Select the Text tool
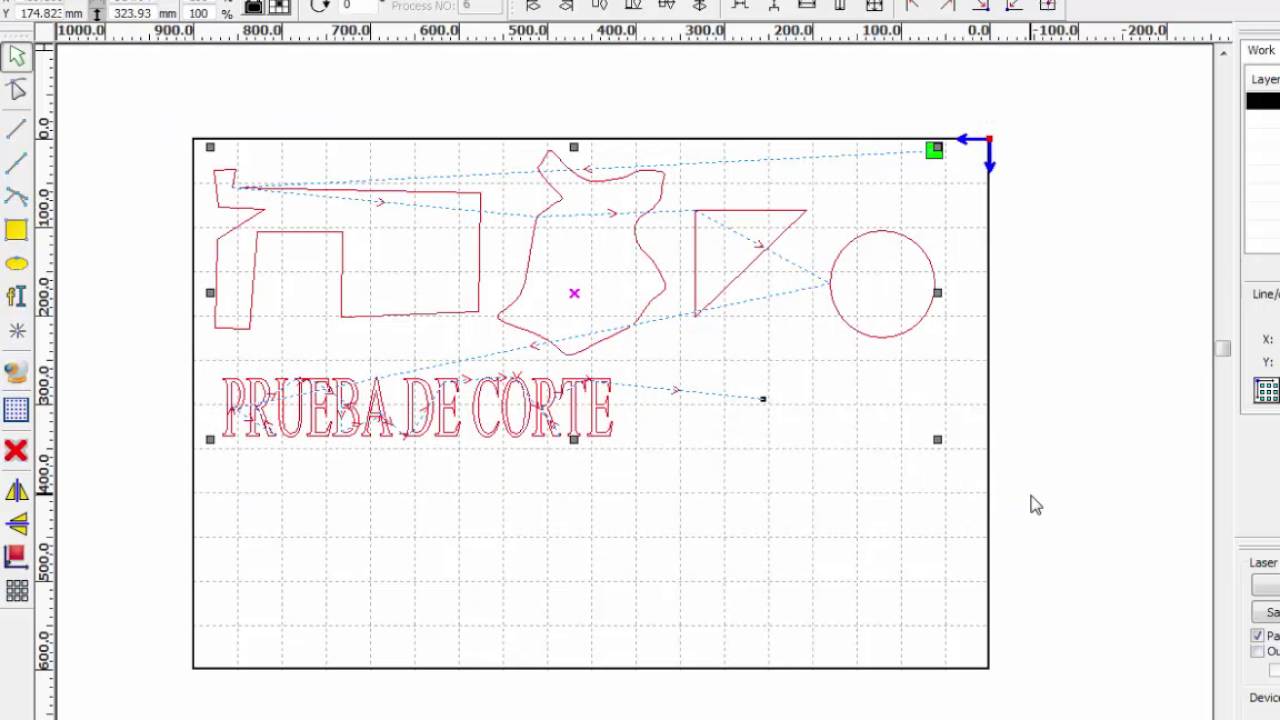Image resolution: width=1280 pixels, height=720 pixels. click(16, 297)
